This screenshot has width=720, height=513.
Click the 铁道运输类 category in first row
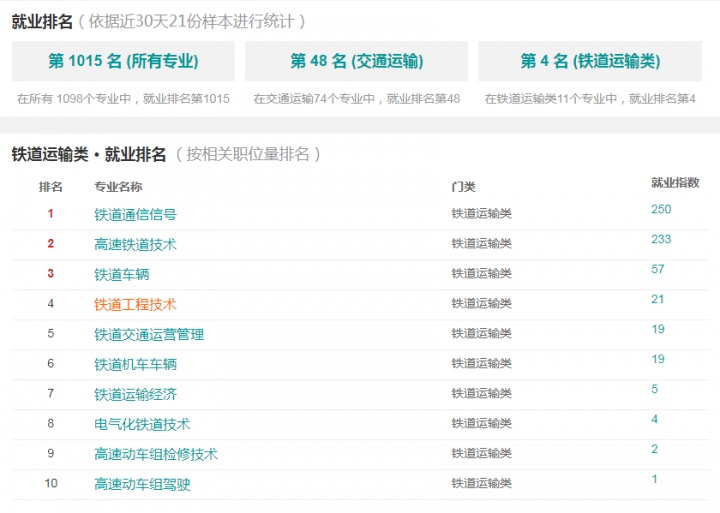481,214
